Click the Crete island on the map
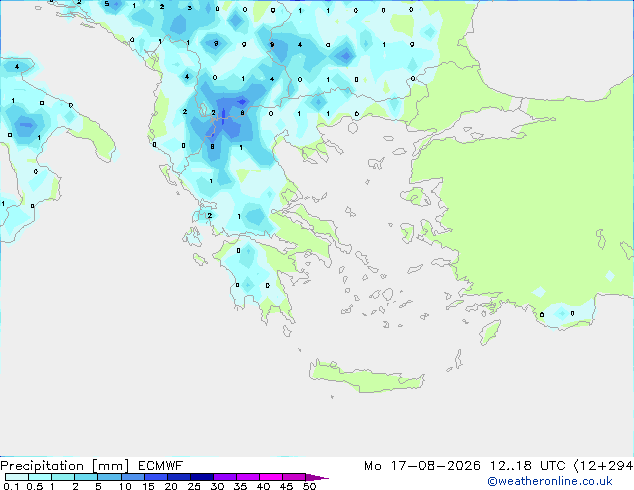Viewport: 634px width, 490px height. tap(366, 378)
